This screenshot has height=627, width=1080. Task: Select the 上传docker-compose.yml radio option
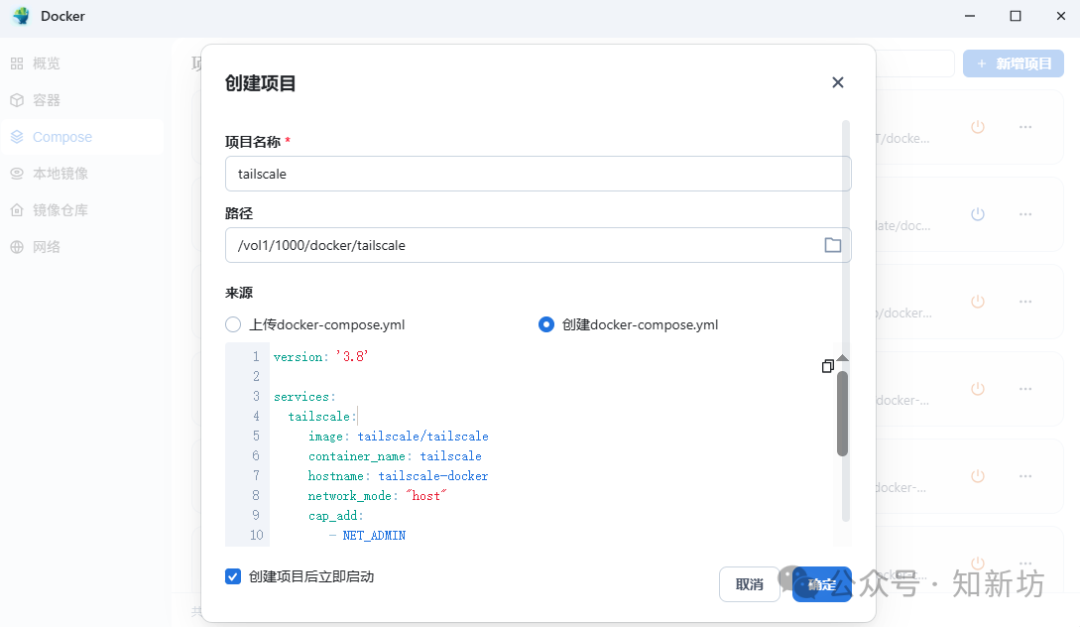[x=233, y=325]
